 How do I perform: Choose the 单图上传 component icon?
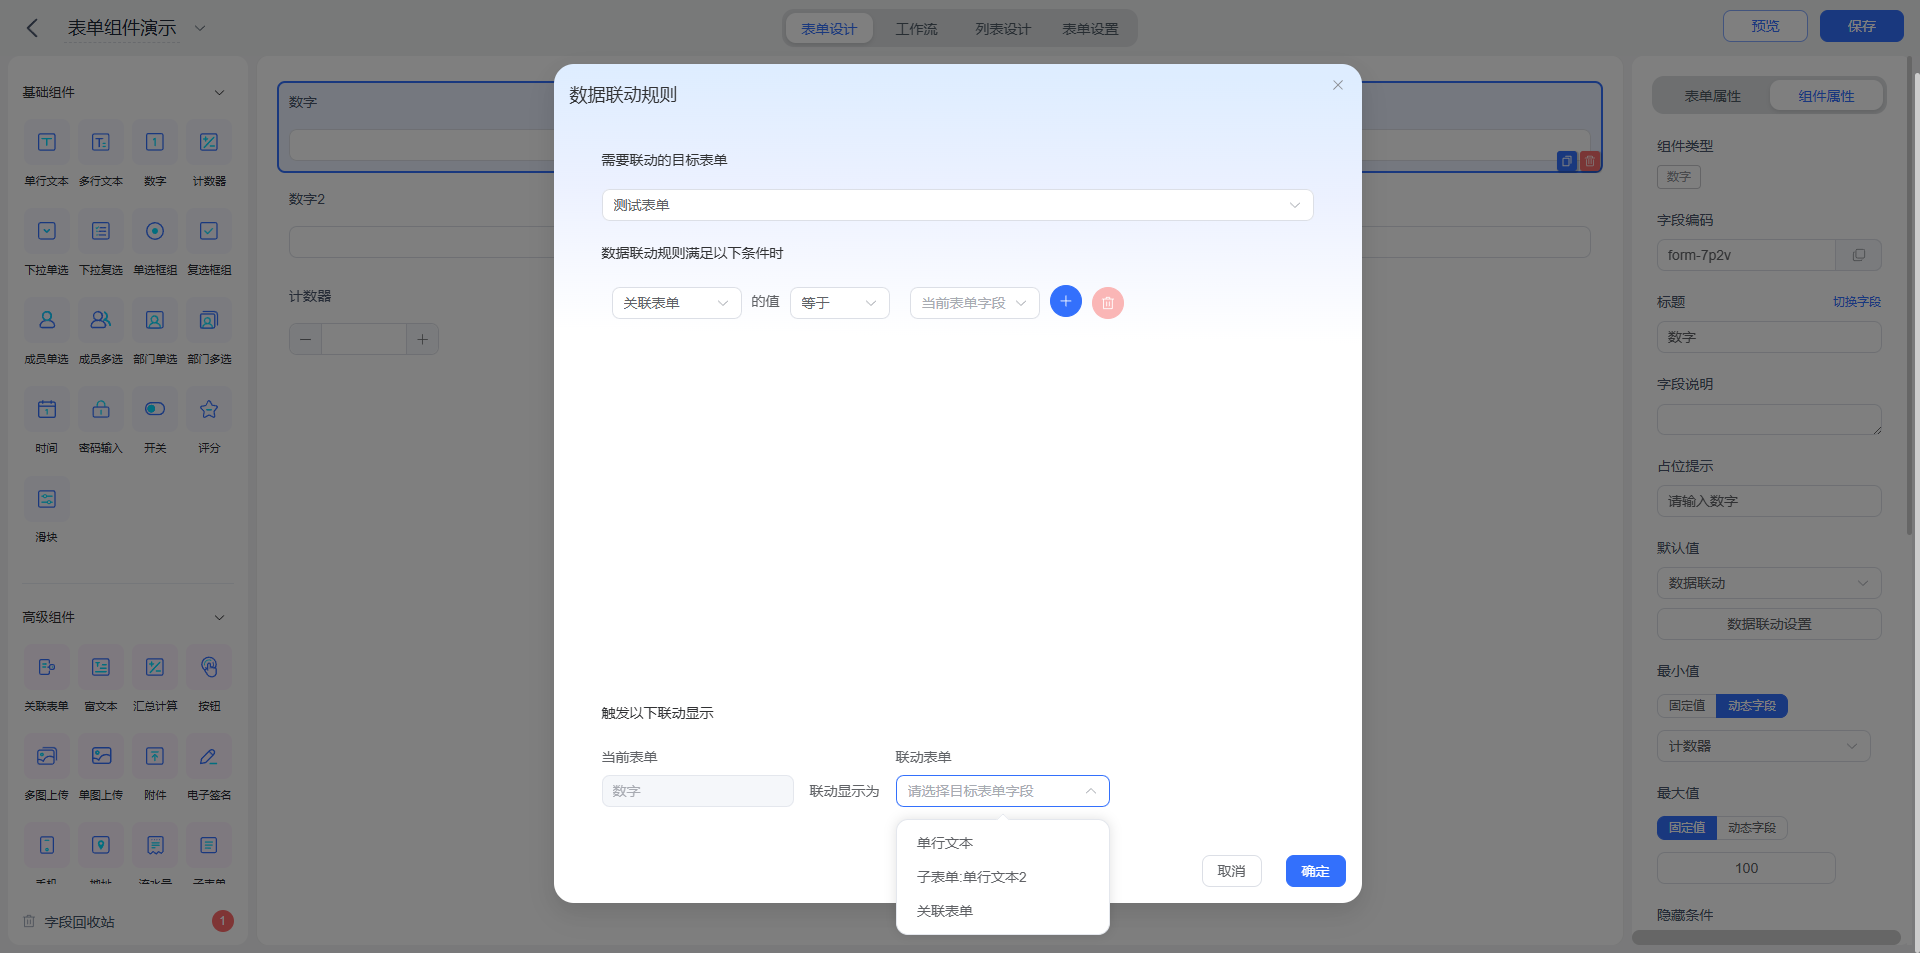[101, 756]
